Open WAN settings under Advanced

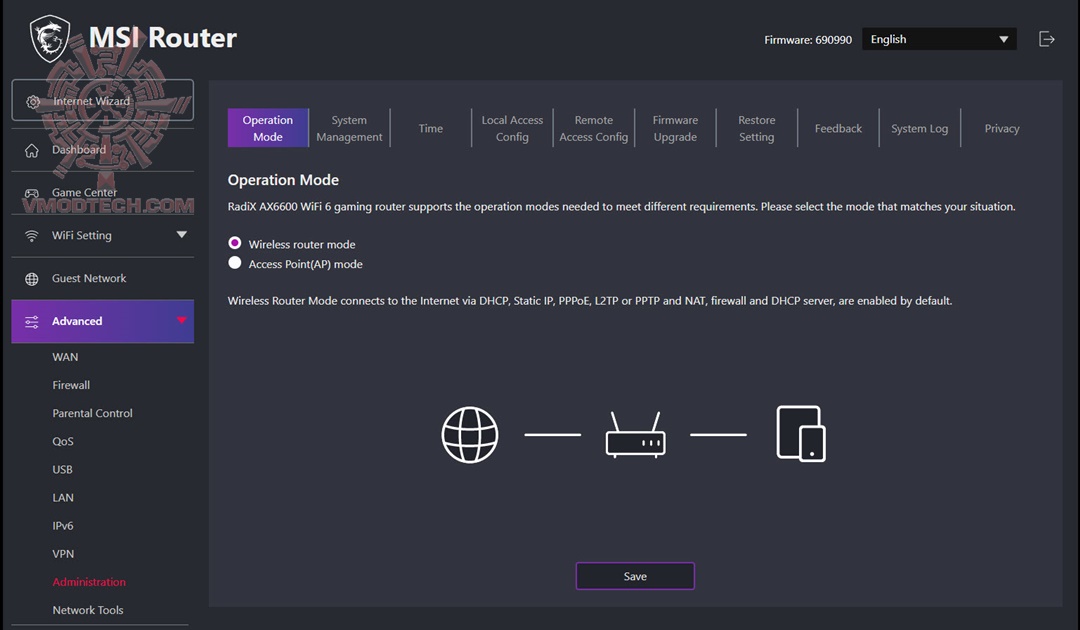[x=65, y=357]
